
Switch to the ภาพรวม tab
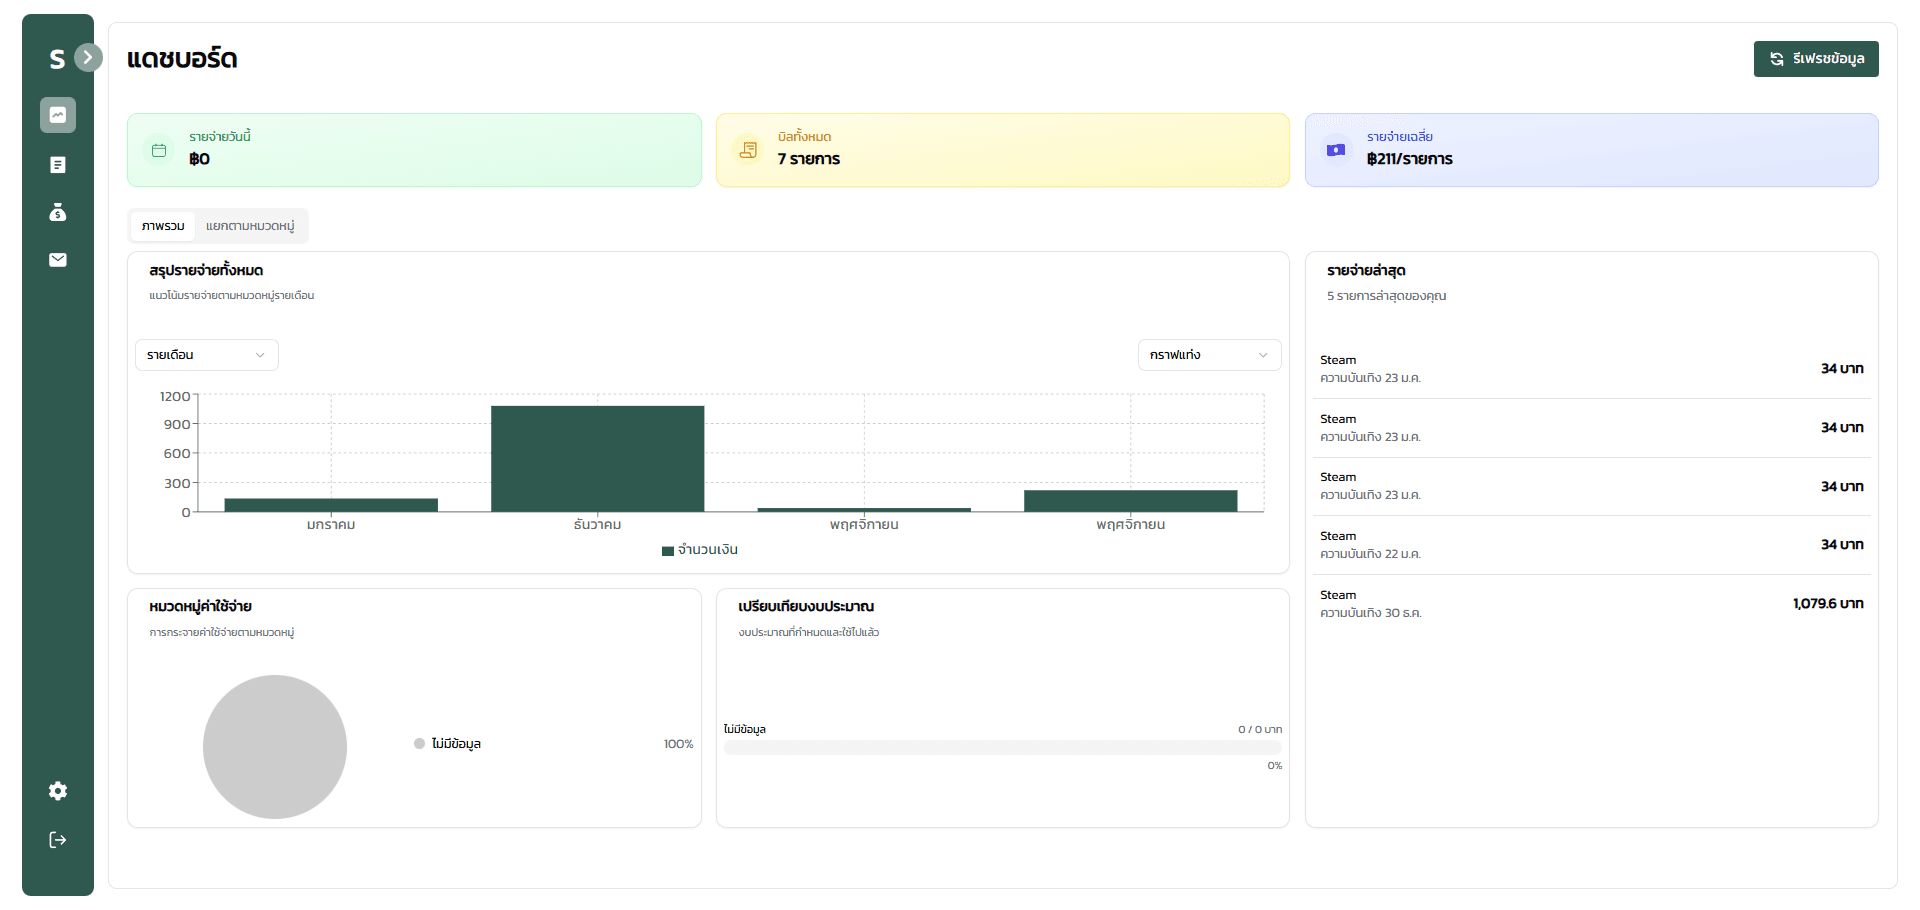click(163, 226)
